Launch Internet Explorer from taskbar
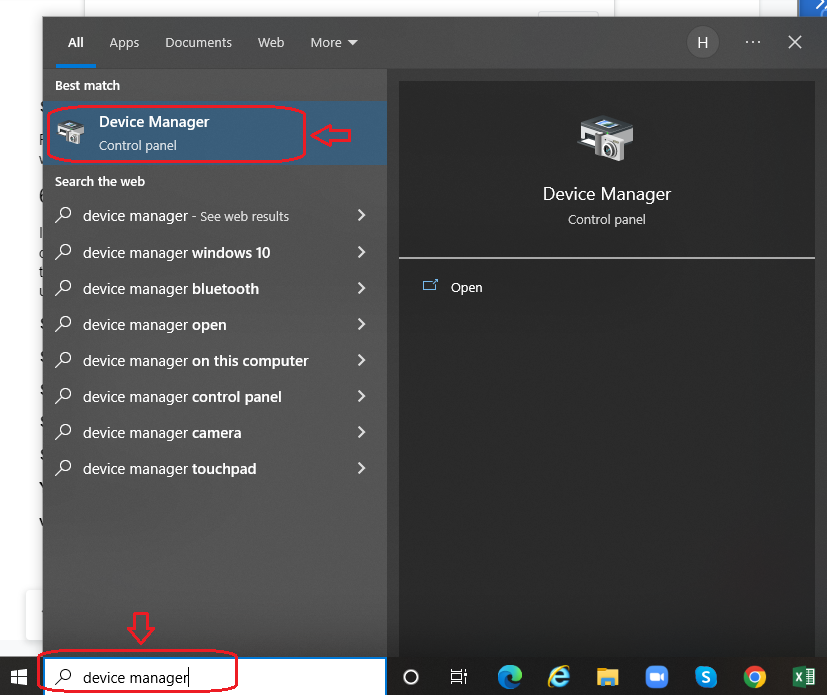This screenshot has height=695, width=827. pyautogui.click(x=559, y=677)
